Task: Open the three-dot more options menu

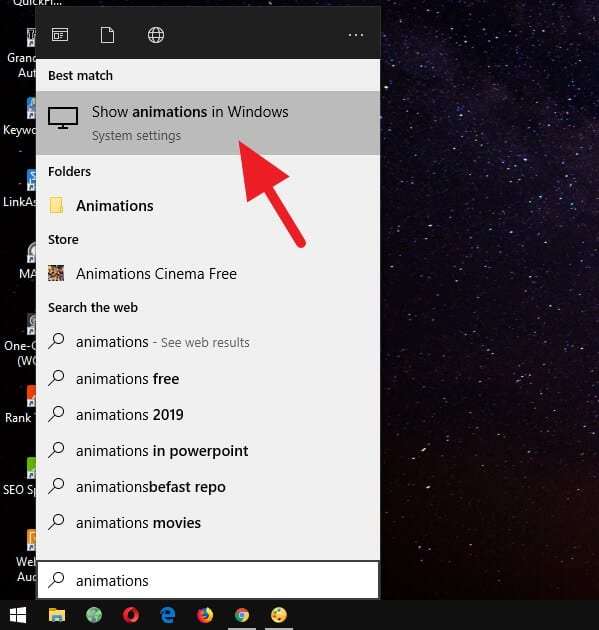Action: 356,35
